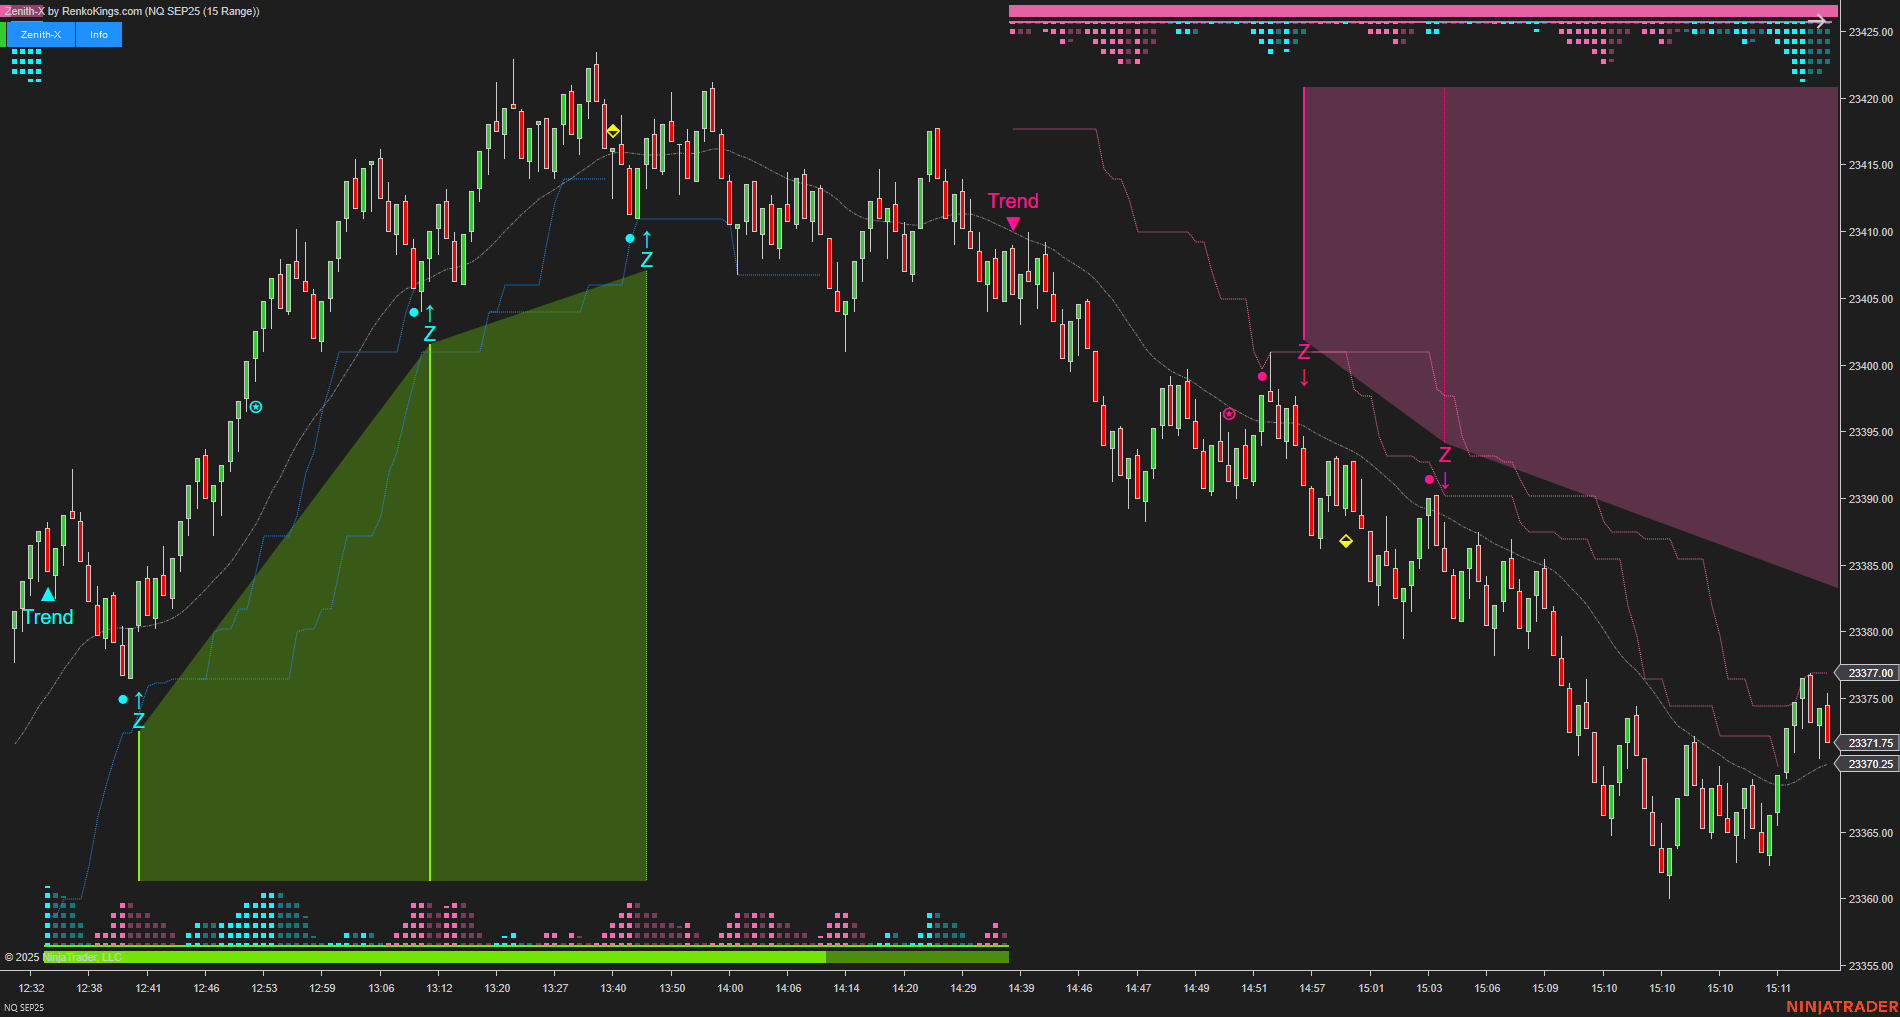Click the jump-to-latest-bar arrow icon

[x=1820, y=20]
